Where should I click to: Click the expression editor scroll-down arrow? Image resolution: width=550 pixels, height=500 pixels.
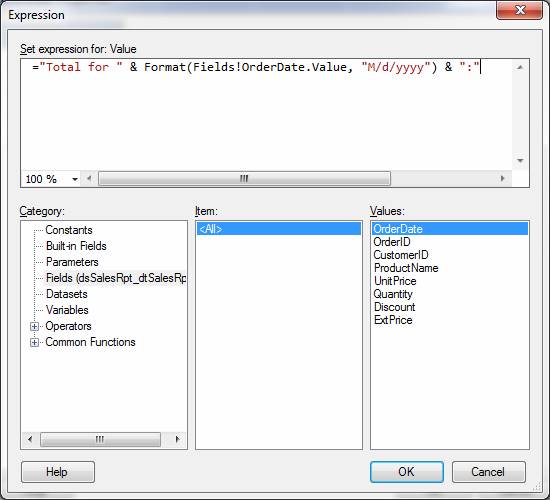point(520,161)
